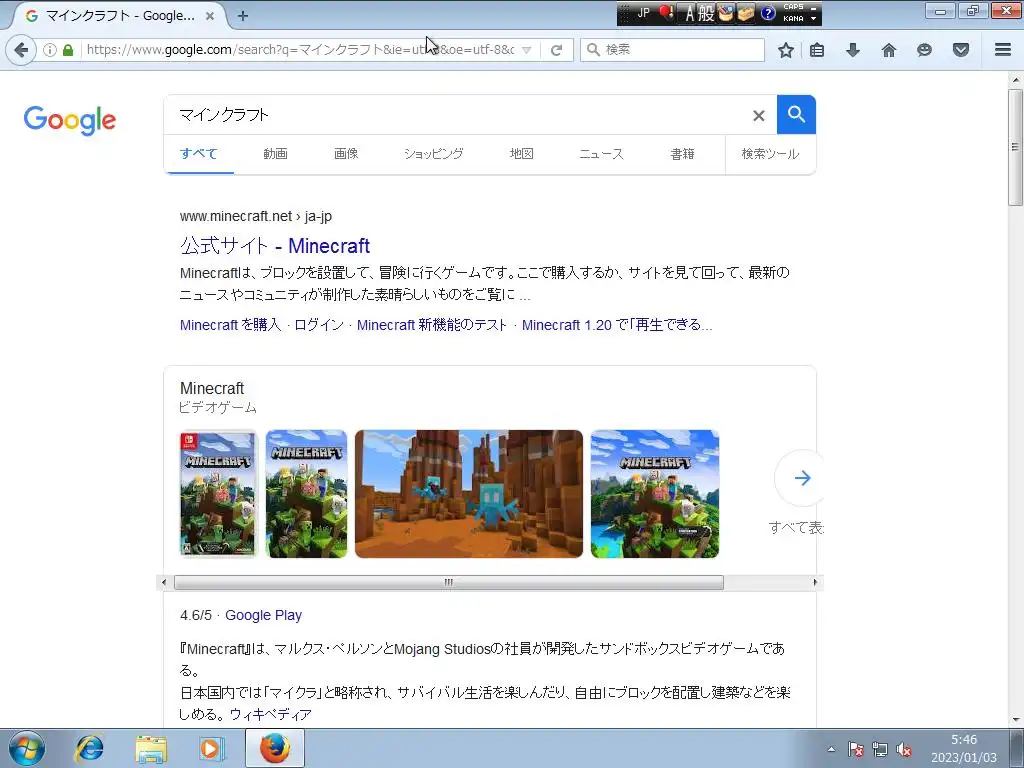Open the 地図 tab
Screen dimensions: 1024x768
tap(522, 154)
